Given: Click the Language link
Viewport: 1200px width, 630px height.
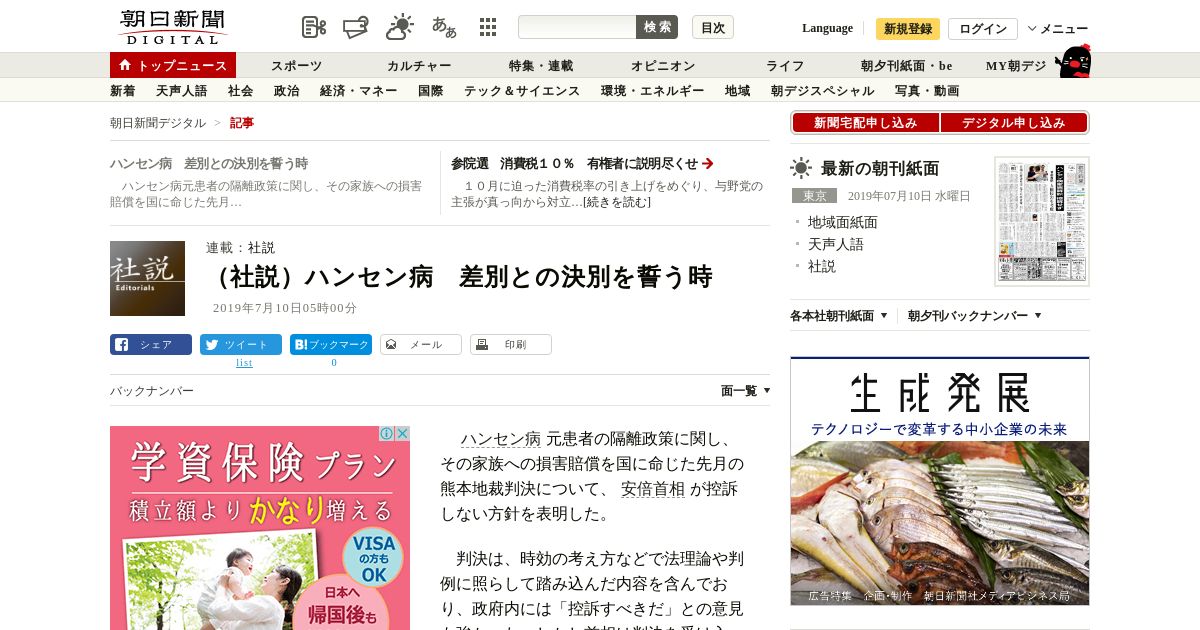Looking at the screenshot, I should (x=827, y=28).
